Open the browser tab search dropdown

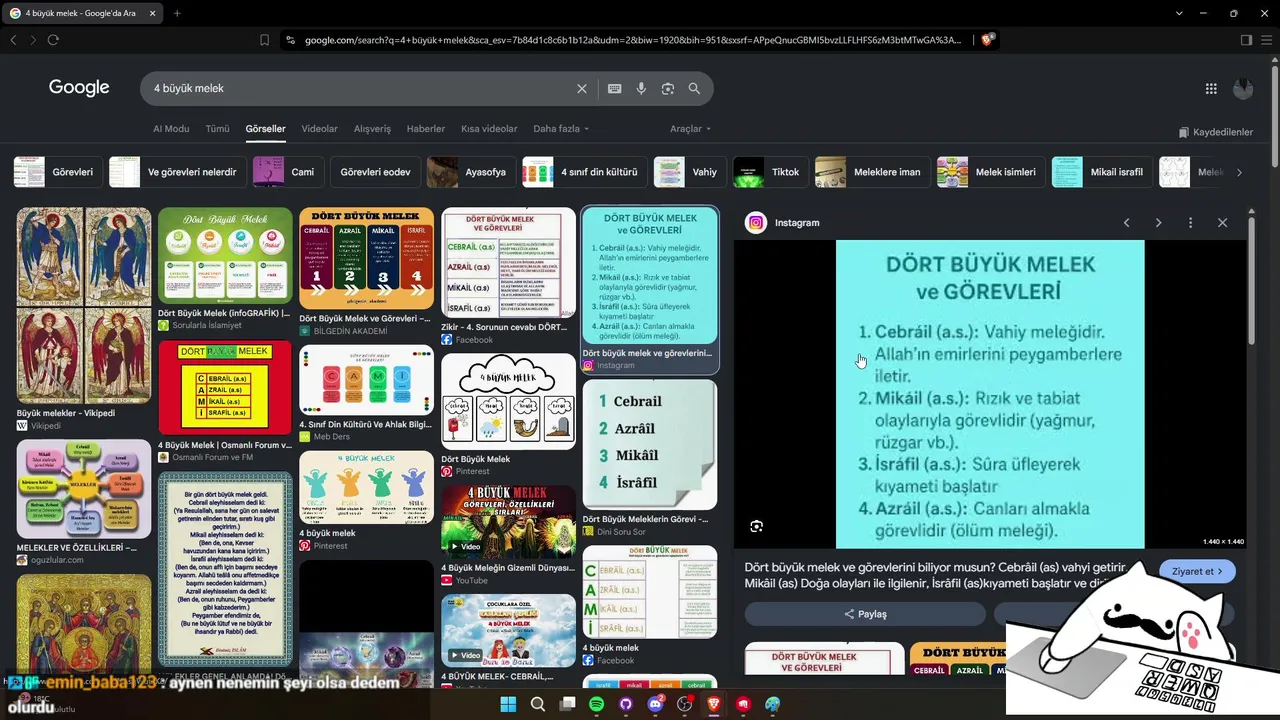tap(1180, 13)
